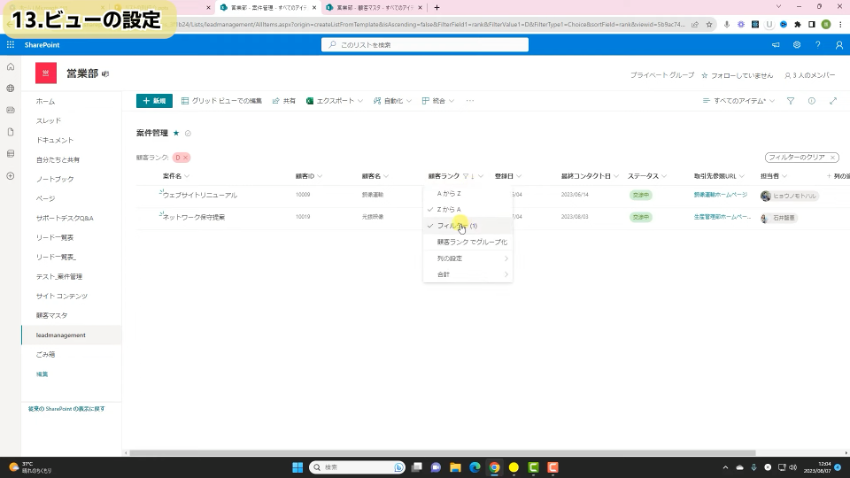Click the 新規 button

tap(155, 101)
